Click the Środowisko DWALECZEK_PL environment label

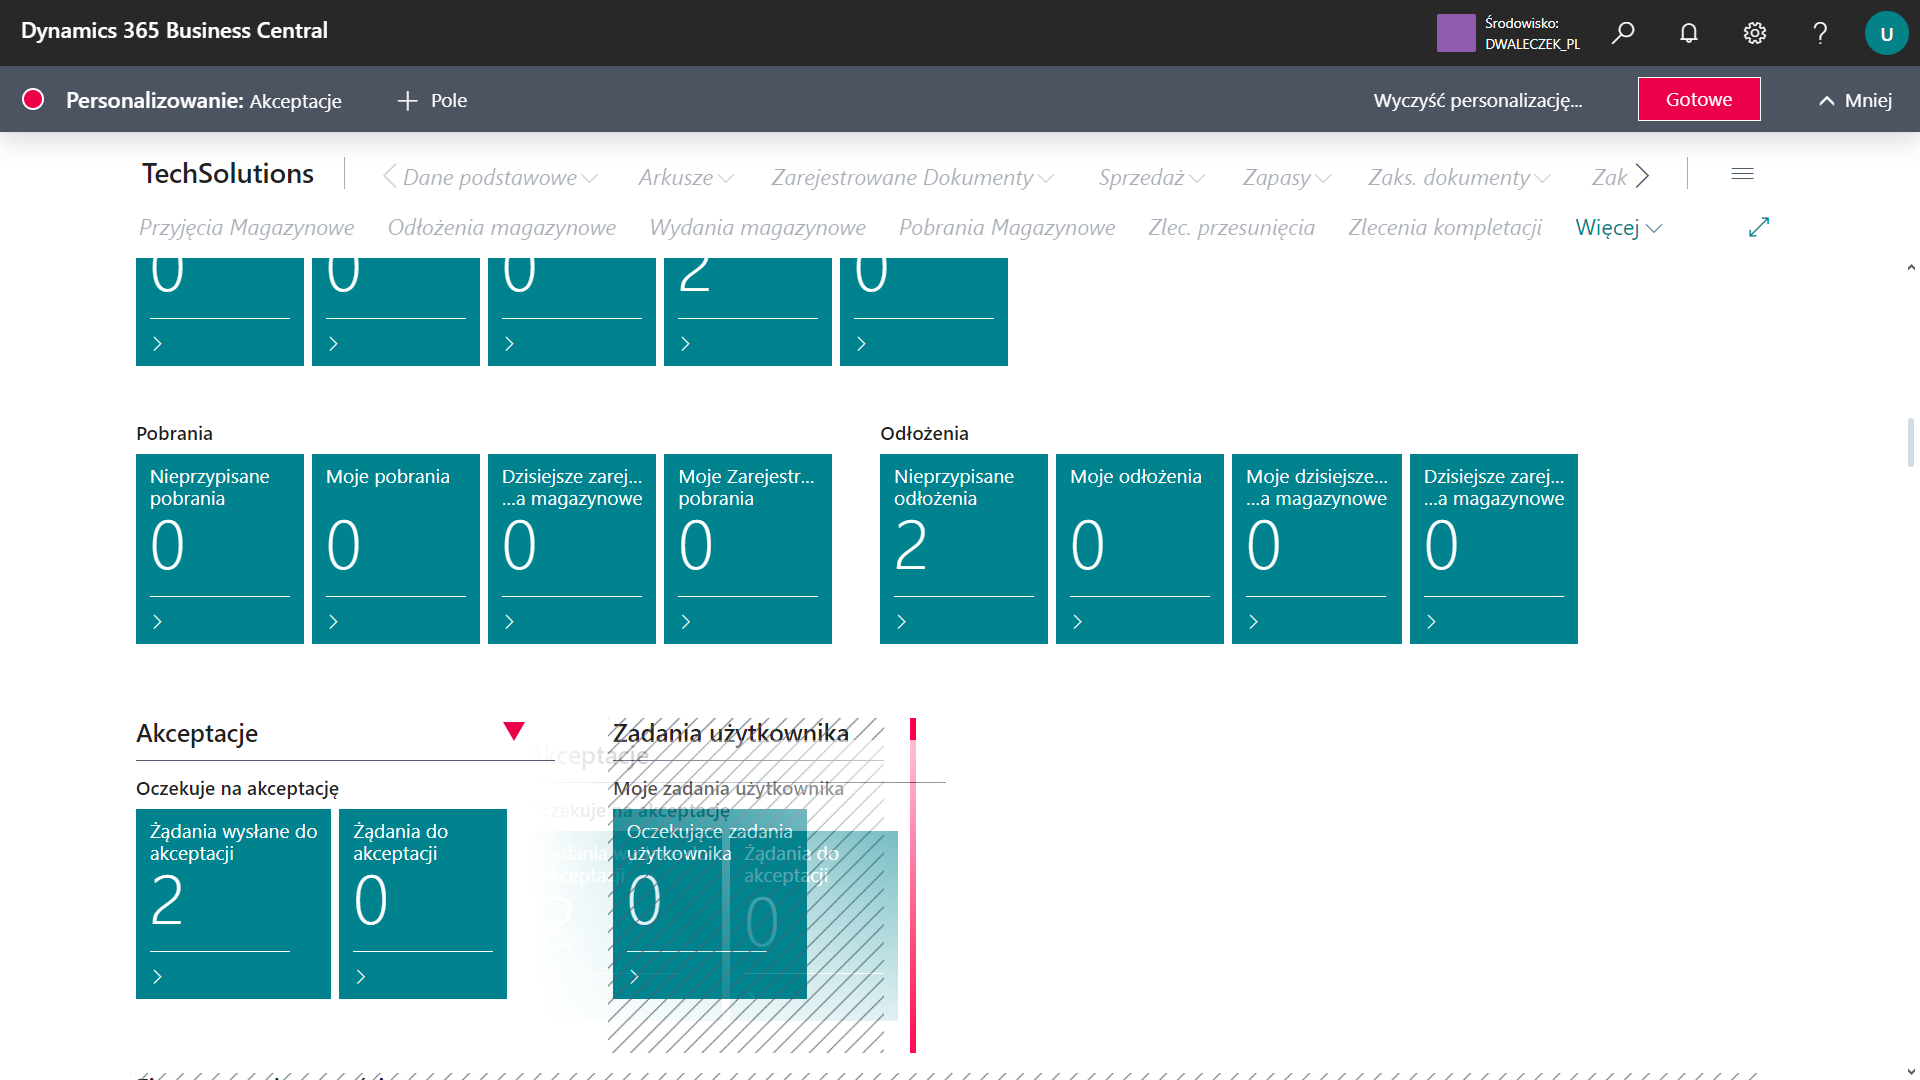click(1532, 33)
